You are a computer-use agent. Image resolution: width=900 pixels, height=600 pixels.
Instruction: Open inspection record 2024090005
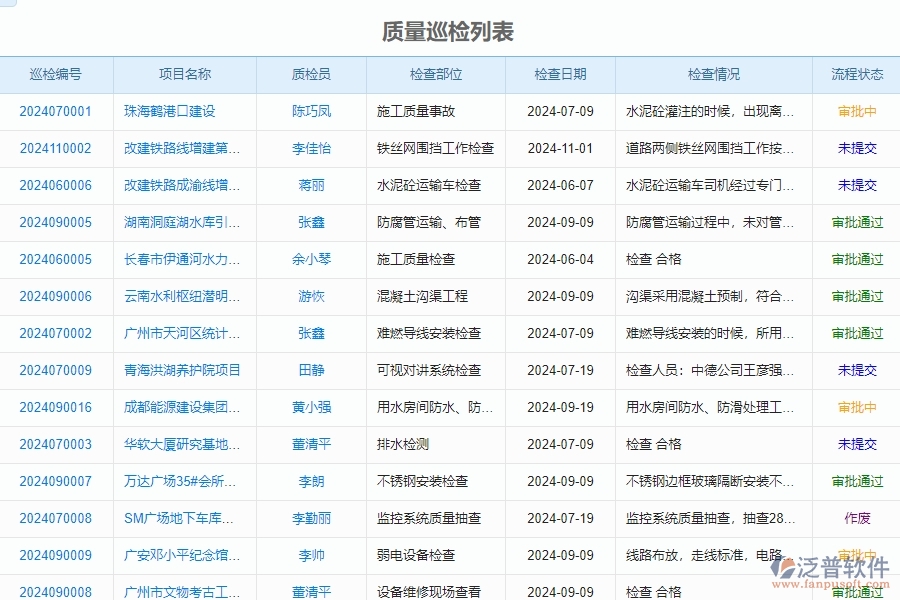click(52, 223)
